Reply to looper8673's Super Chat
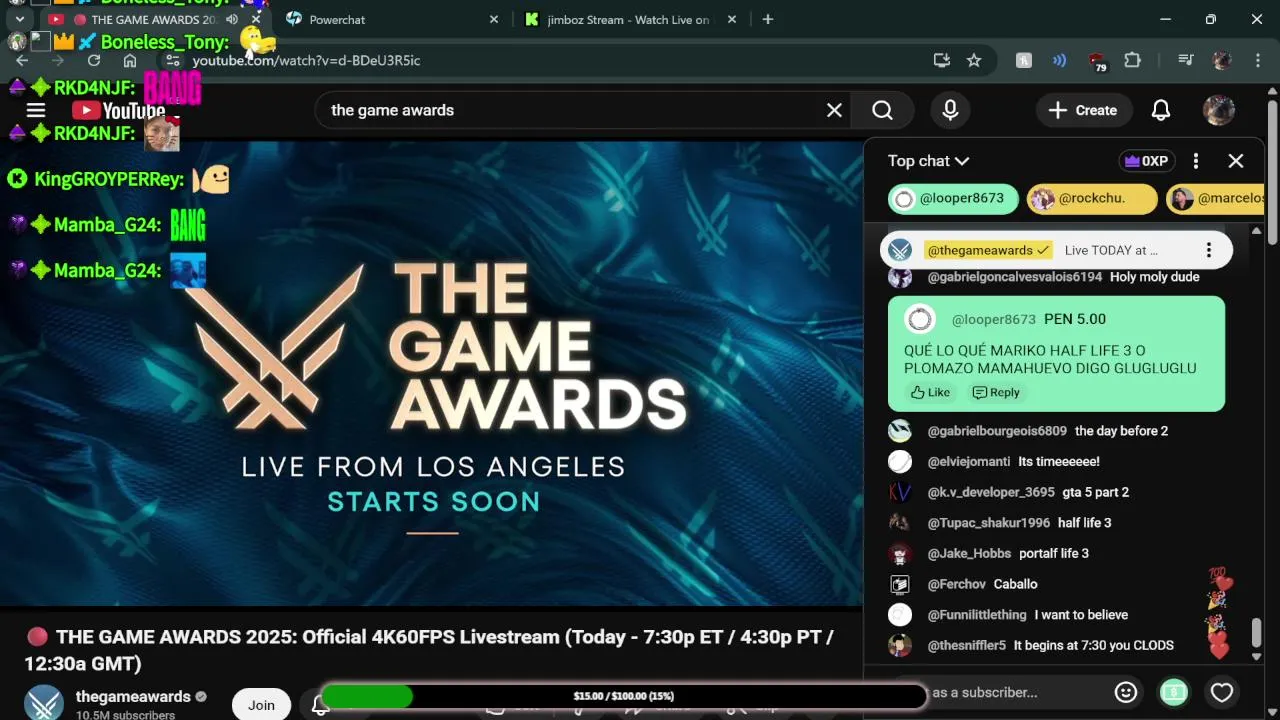The image size is (1280, 720). 996,392
